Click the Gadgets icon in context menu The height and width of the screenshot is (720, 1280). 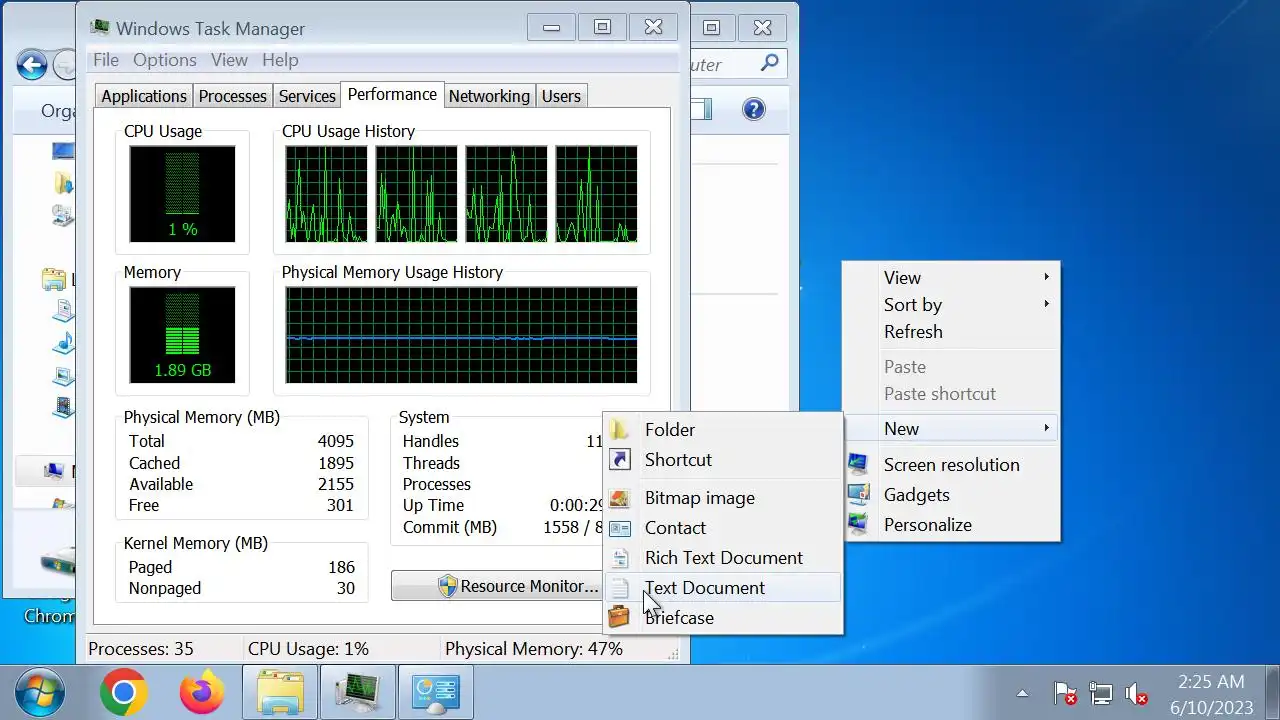(x=858, y=494)
